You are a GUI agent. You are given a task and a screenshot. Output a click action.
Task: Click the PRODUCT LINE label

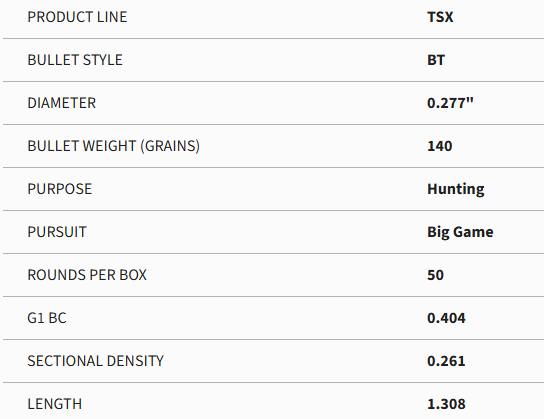point(77,17)
